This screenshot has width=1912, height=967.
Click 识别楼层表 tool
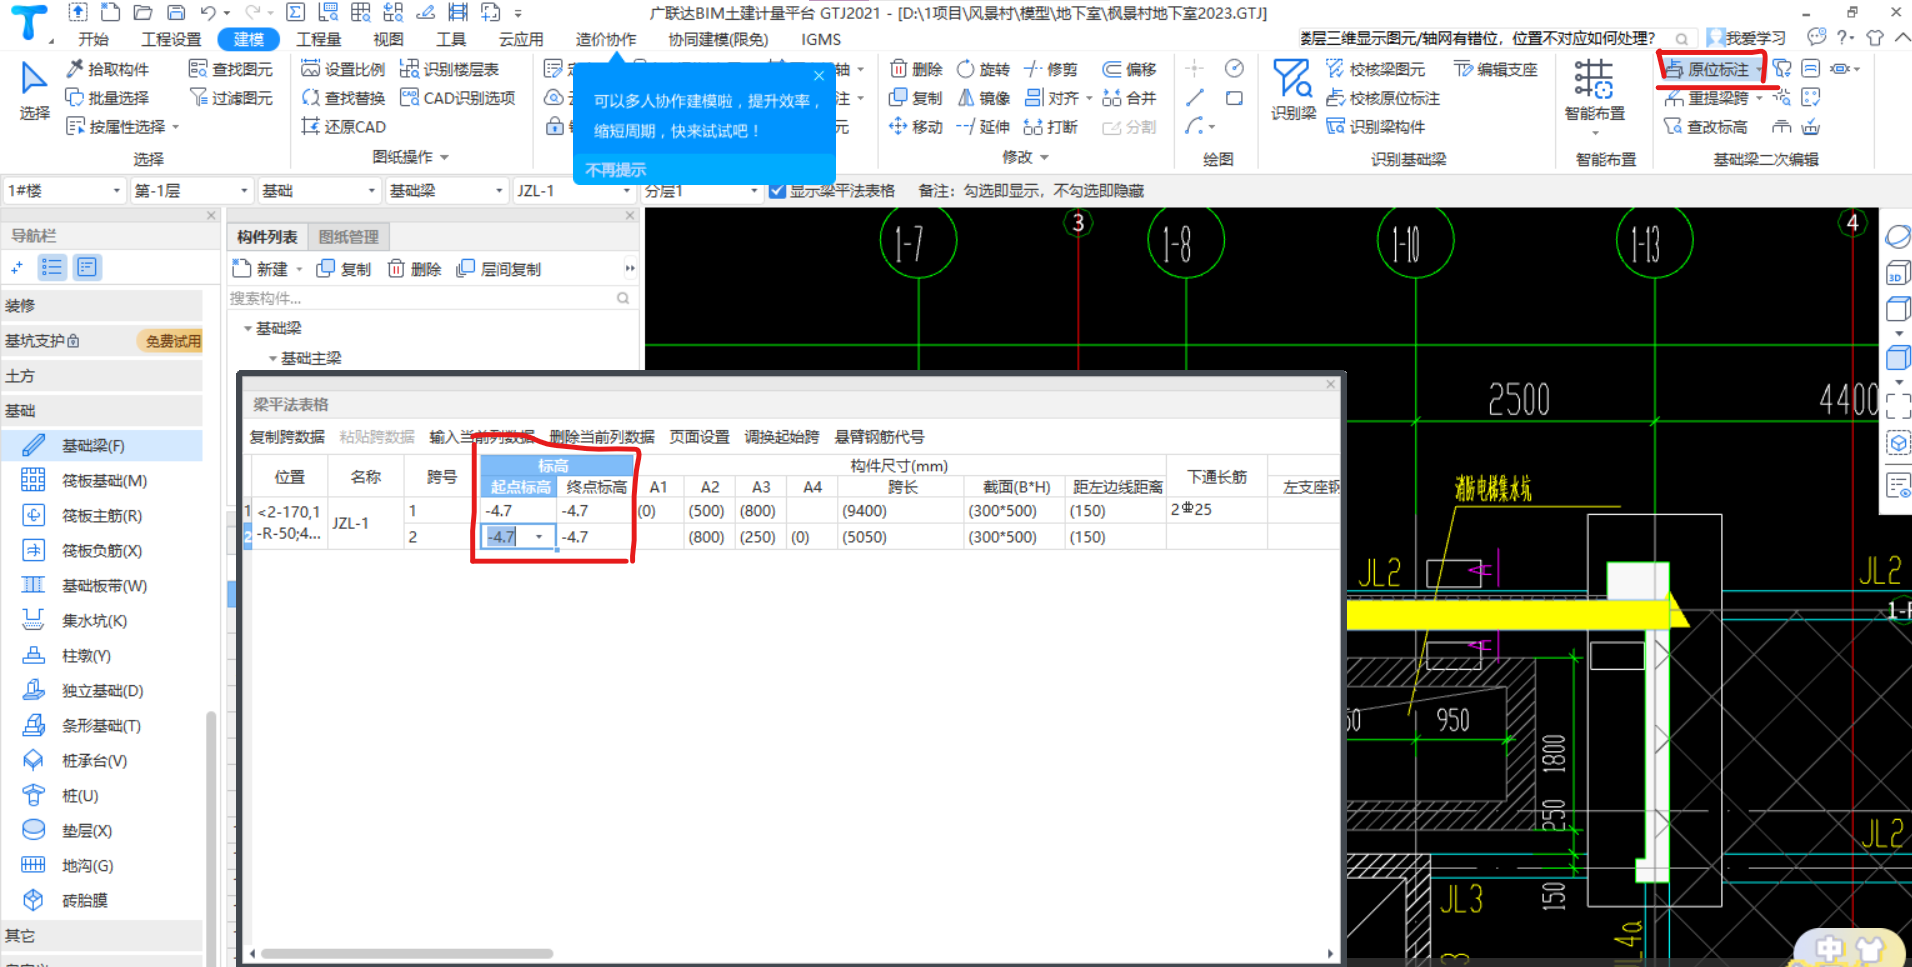(449, 69)
